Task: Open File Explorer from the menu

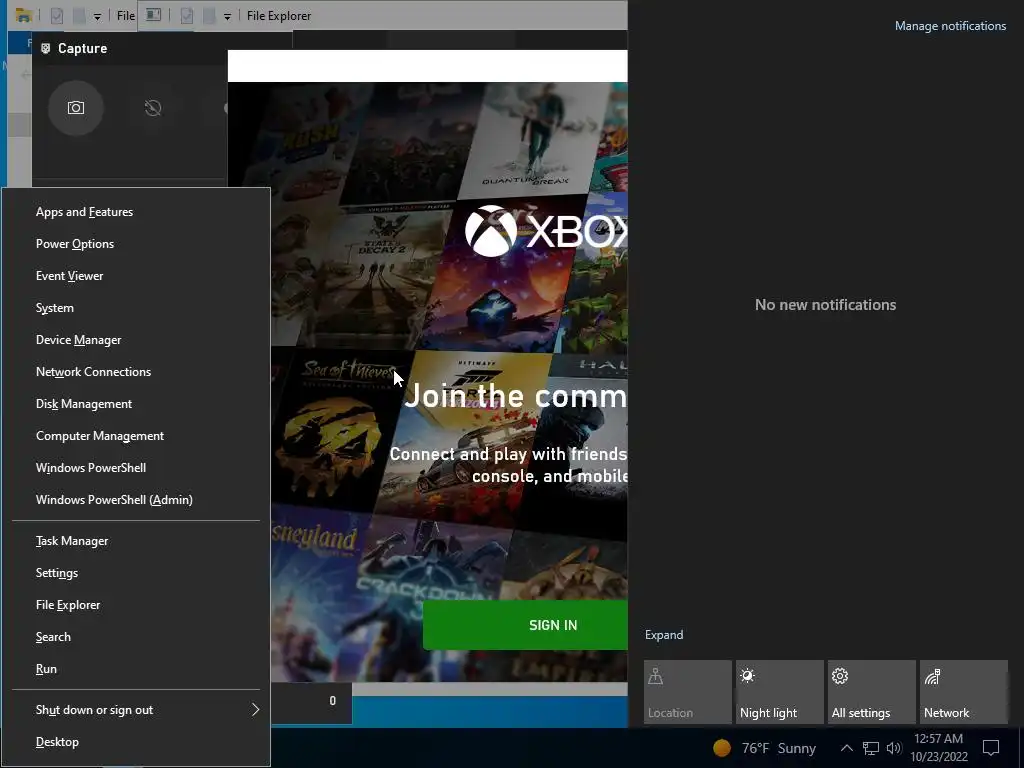Action: 136,605
